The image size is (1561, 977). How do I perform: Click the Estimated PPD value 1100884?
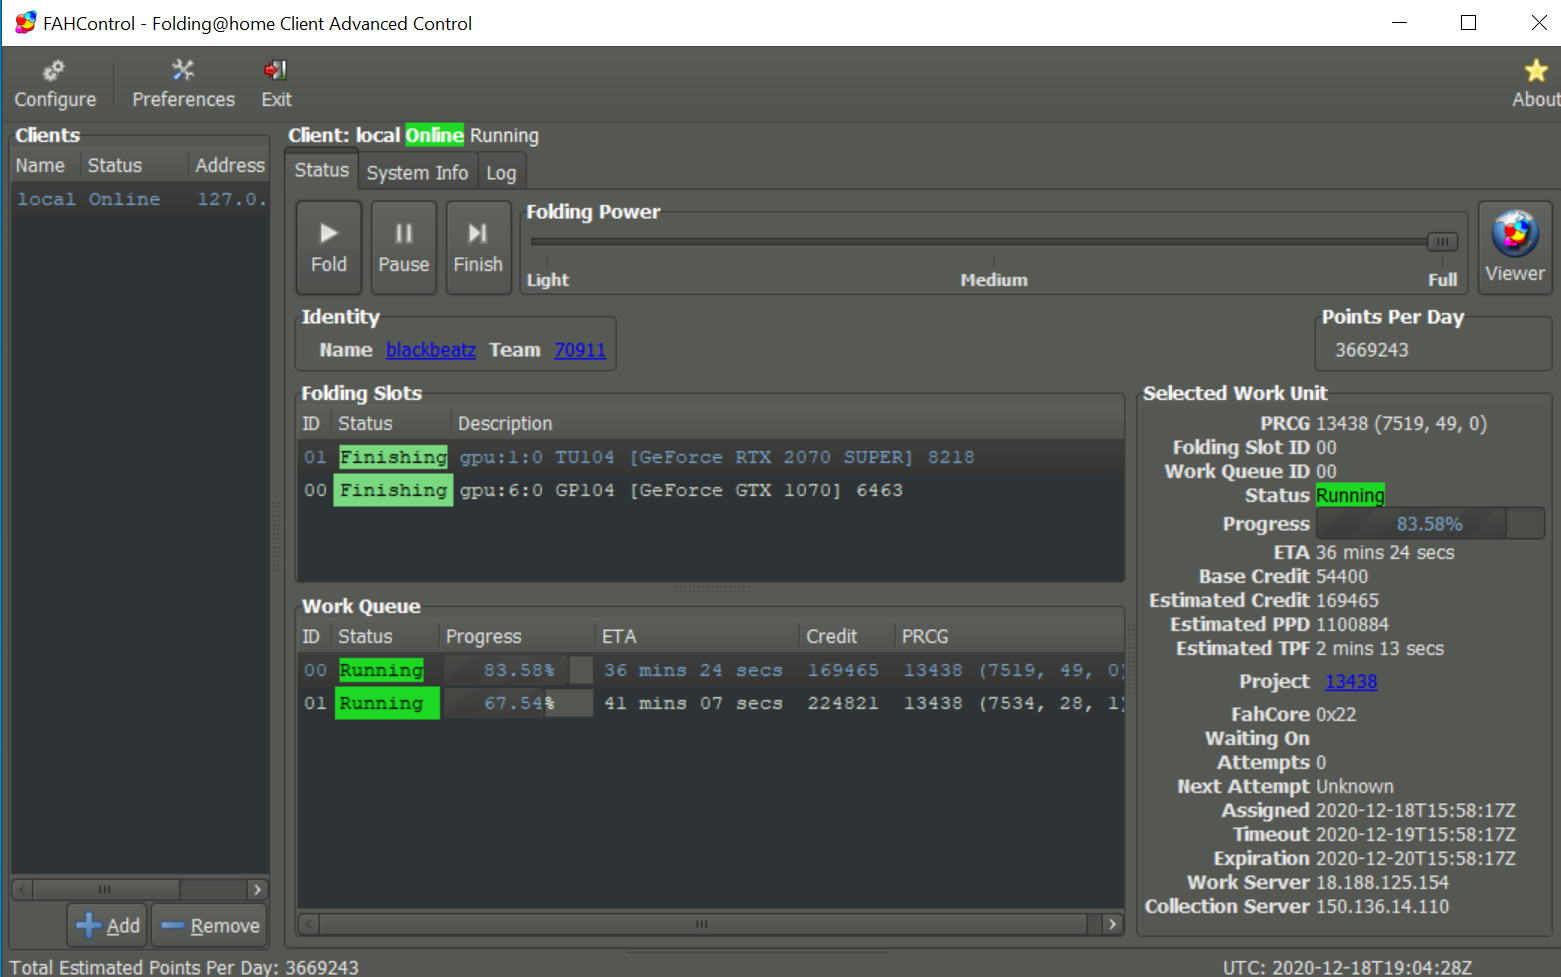1352,625
